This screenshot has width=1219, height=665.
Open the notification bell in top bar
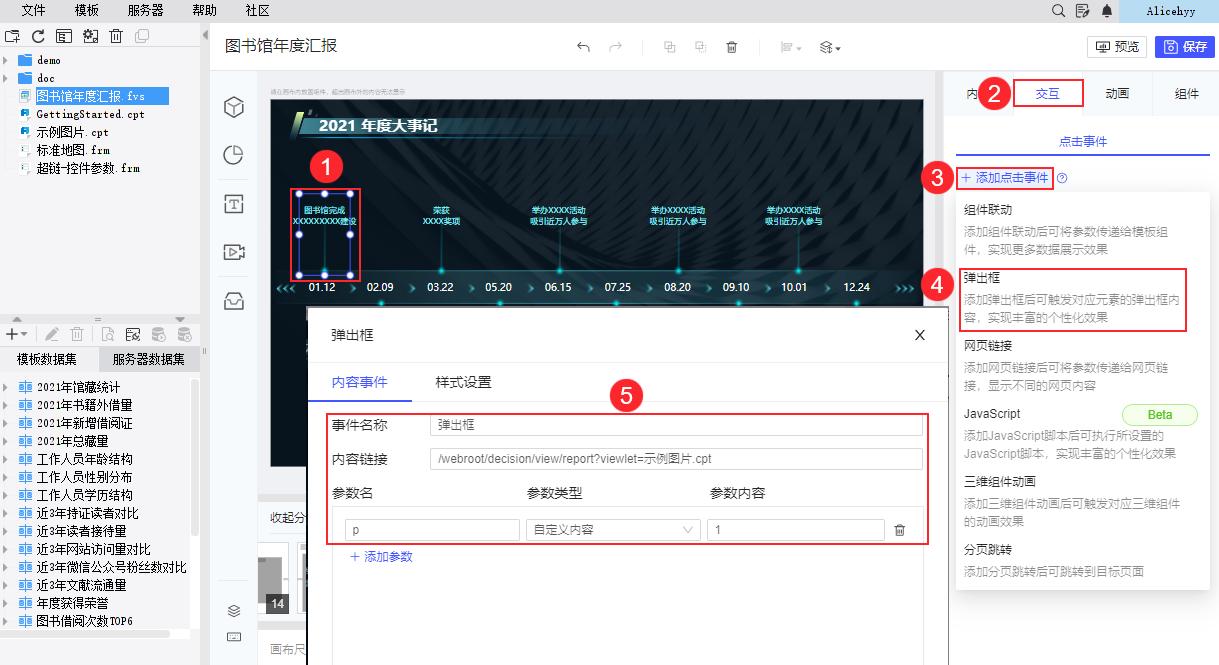[1105, 11]
